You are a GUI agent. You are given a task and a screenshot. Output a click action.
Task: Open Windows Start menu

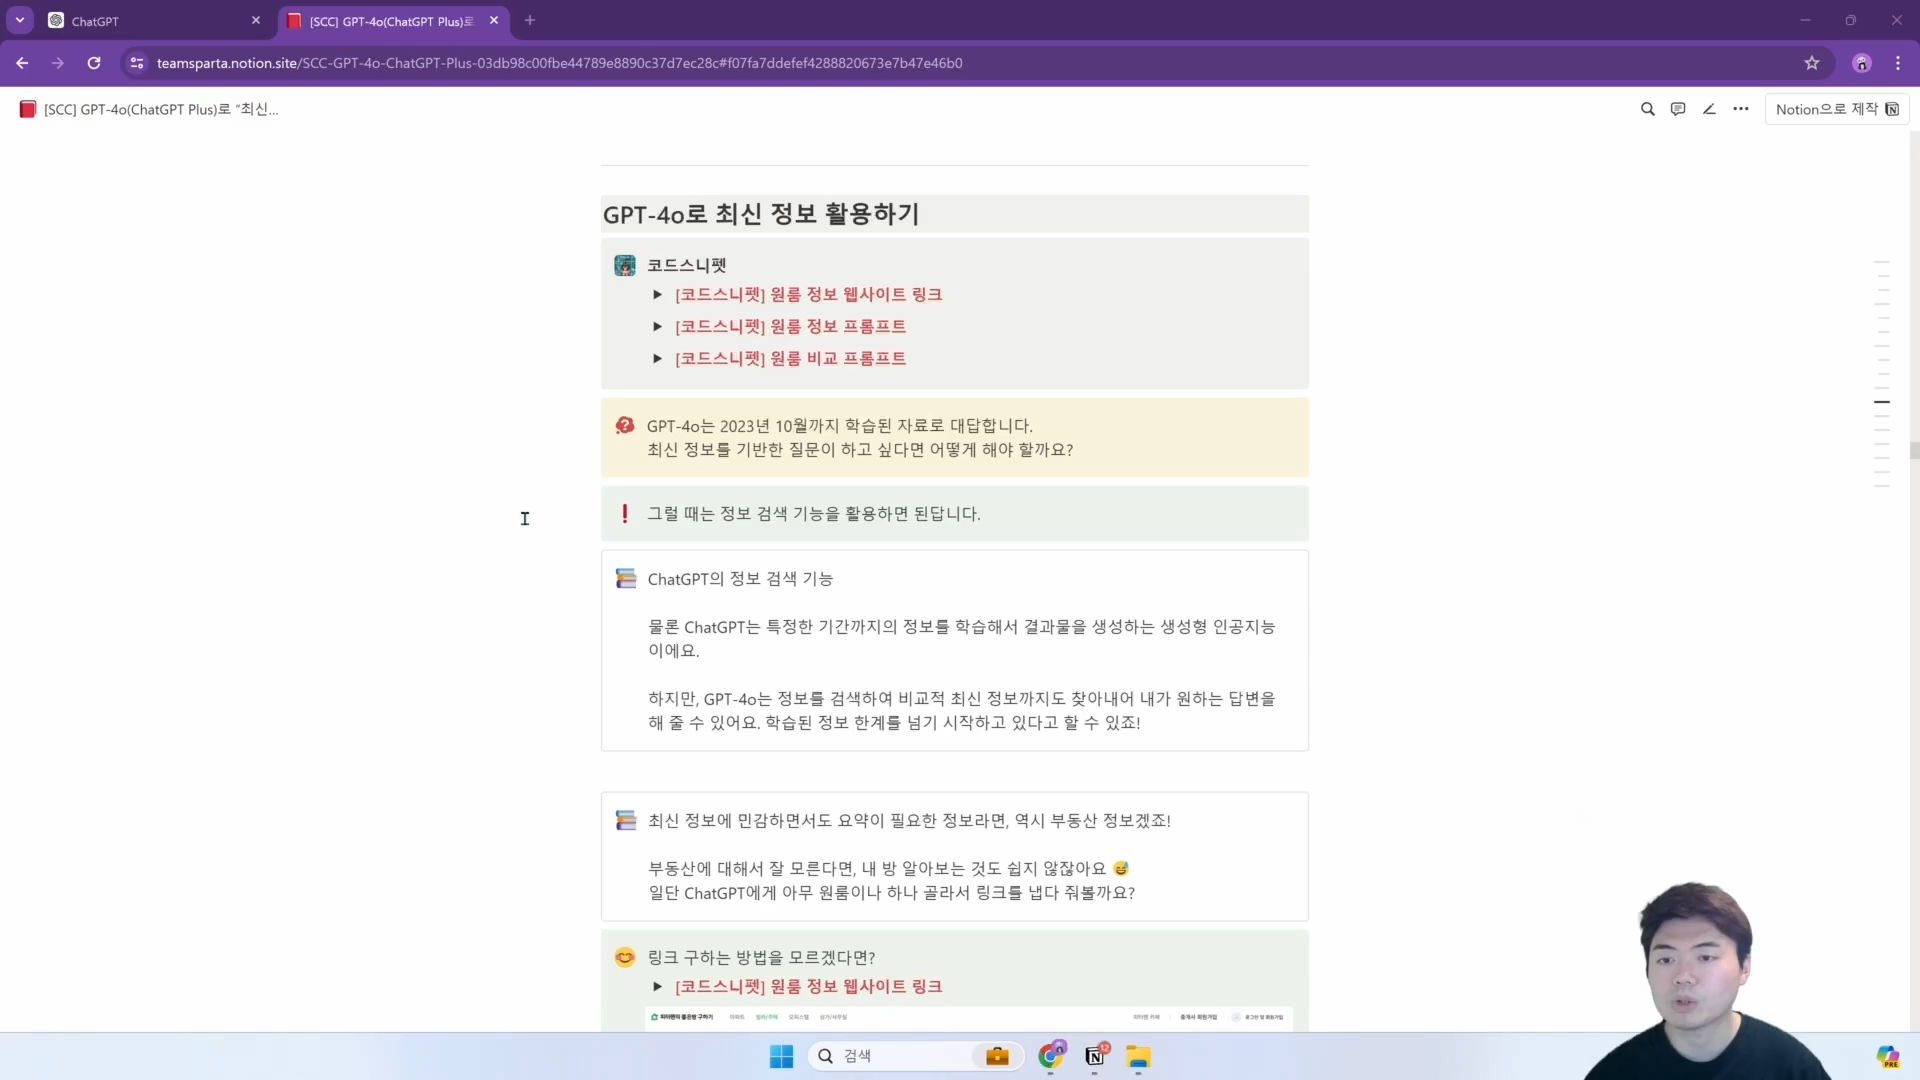(x=781, y=1057)
